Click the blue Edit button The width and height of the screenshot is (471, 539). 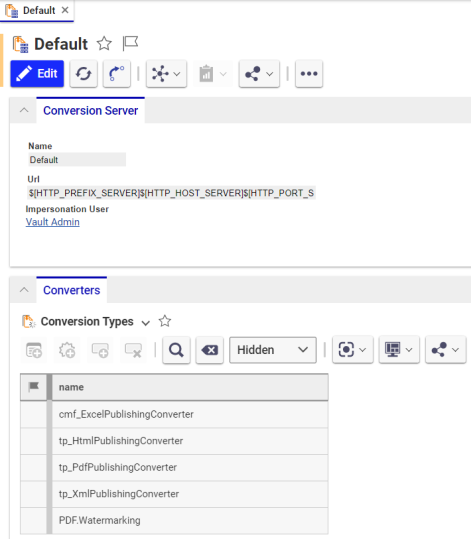[37, 74]
